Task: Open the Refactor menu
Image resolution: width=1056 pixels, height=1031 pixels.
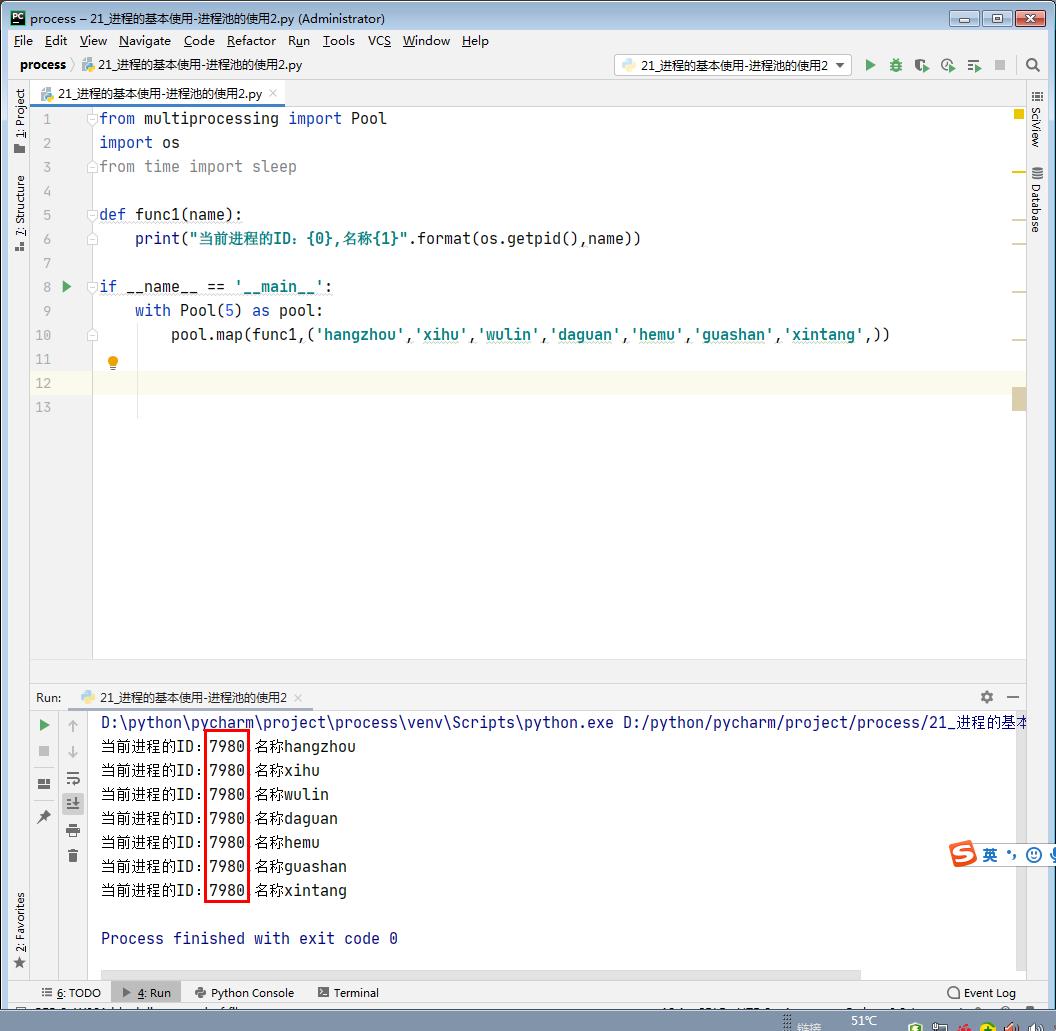Action: click(x=251, y=41)
